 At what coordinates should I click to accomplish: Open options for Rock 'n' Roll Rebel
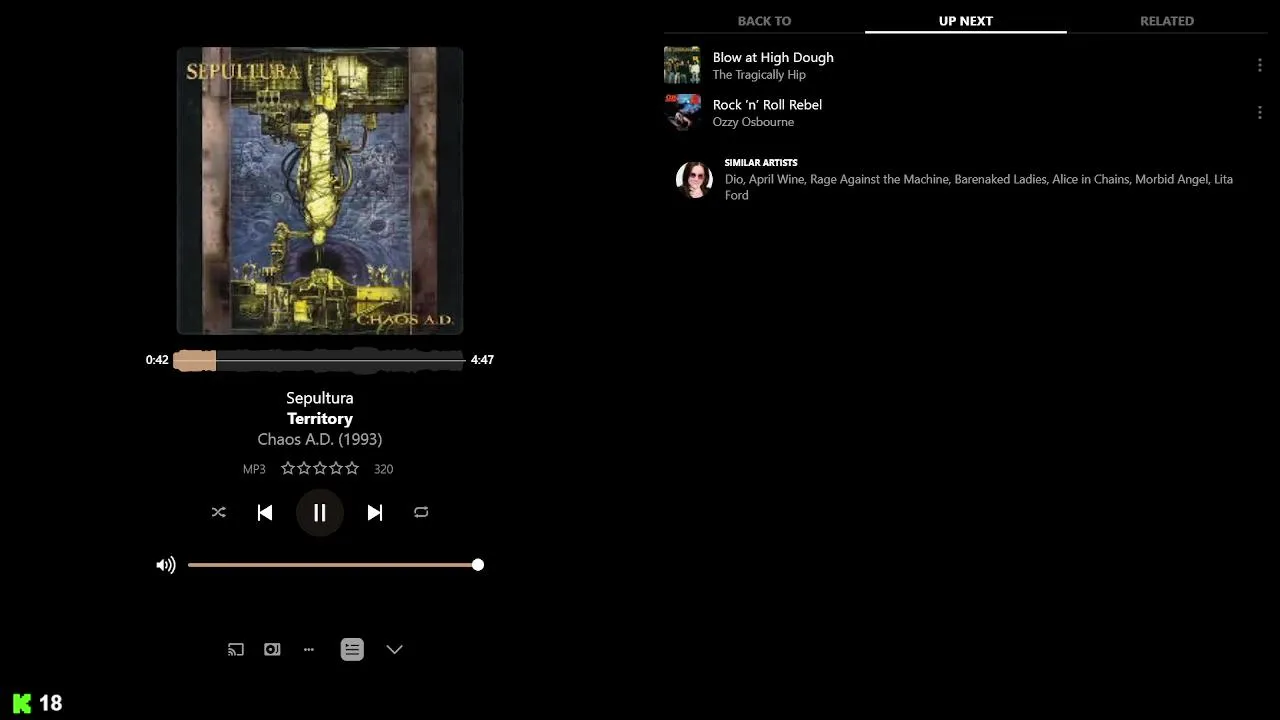1259,112
